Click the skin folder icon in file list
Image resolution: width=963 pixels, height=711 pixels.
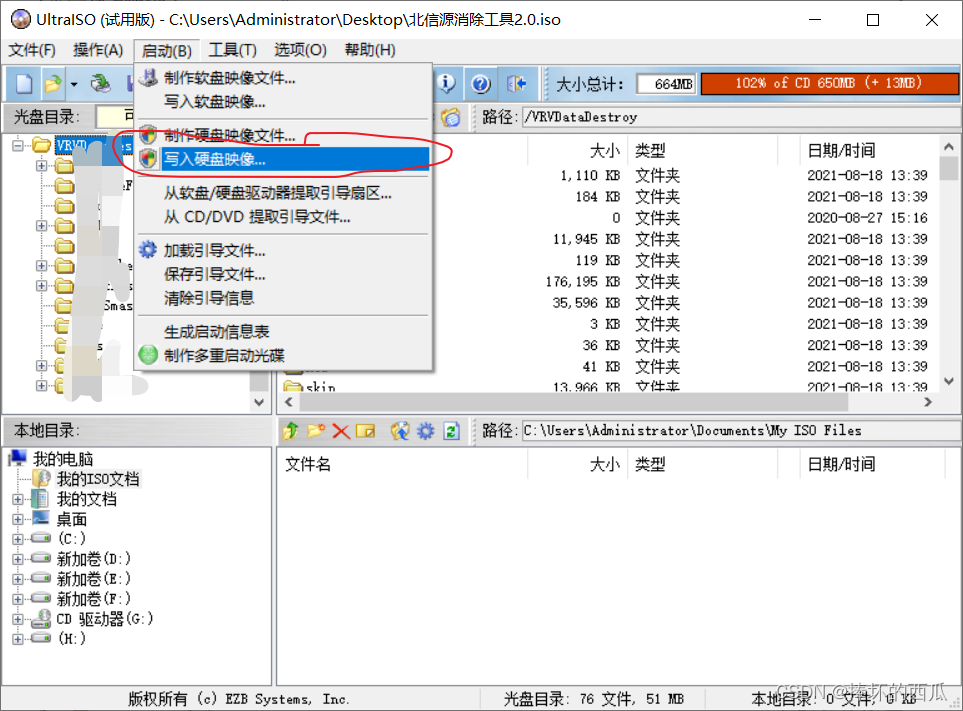[x=293, y=387]
